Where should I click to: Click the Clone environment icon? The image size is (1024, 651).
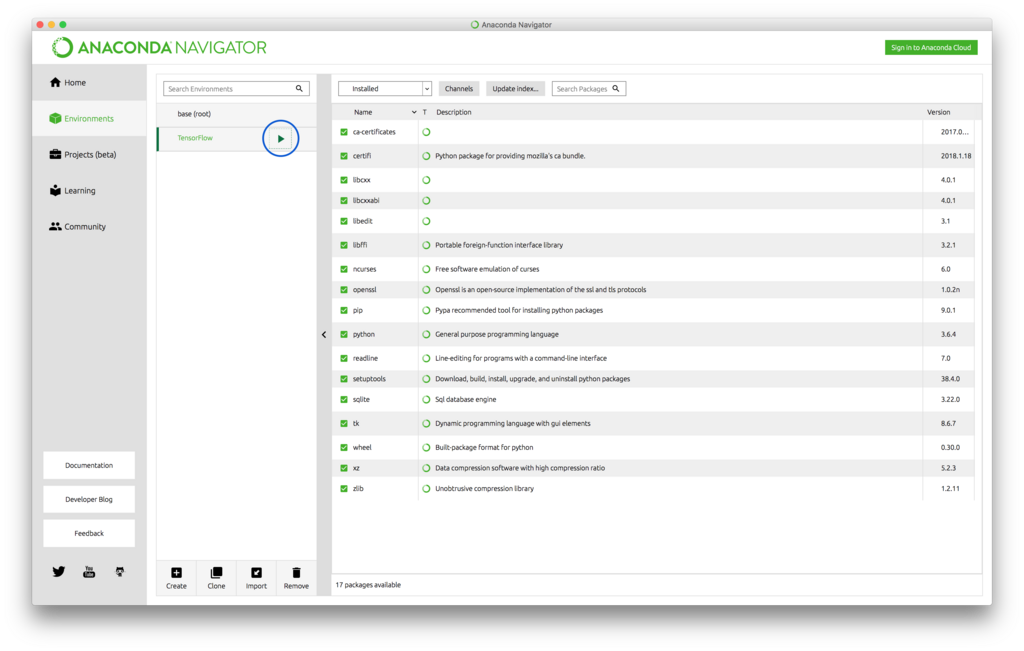point(216,573)
